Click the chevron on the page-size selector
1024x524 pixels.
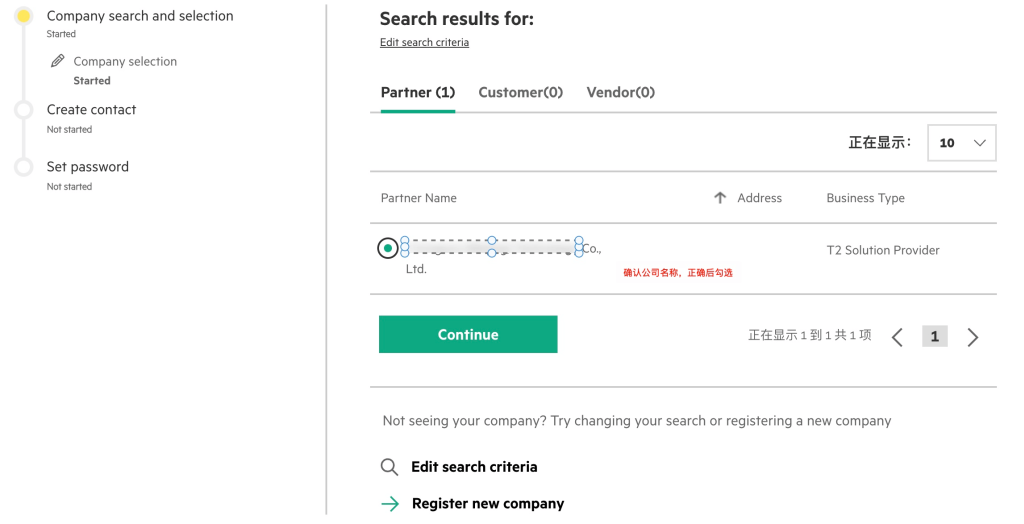tap(979, 142)
